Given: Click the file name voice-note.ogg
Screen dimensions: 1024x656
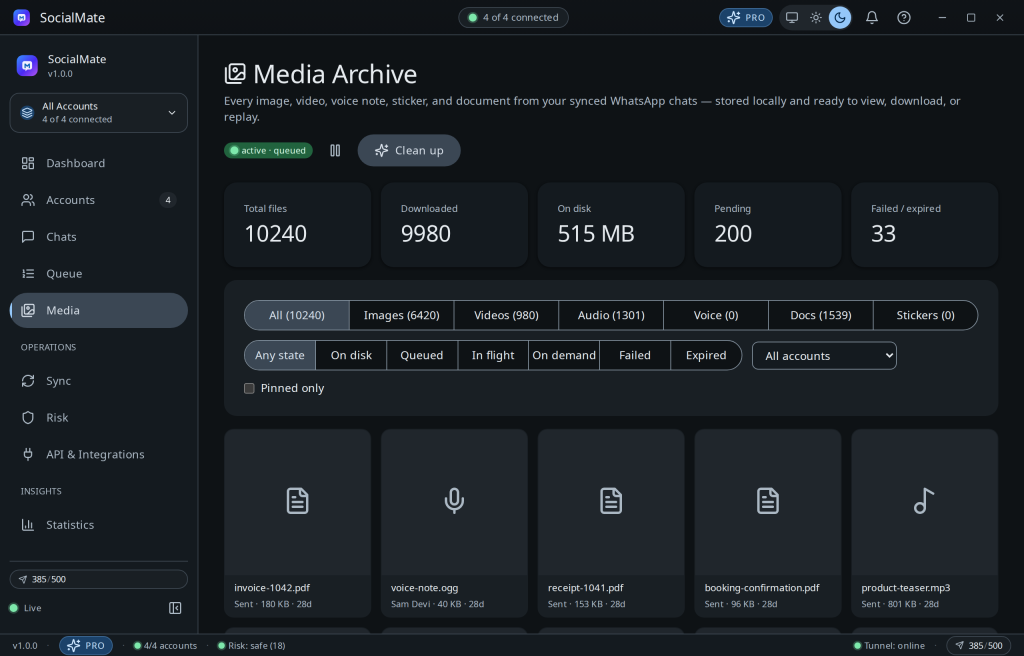Looking at the screenshot, I should point(424,588).
